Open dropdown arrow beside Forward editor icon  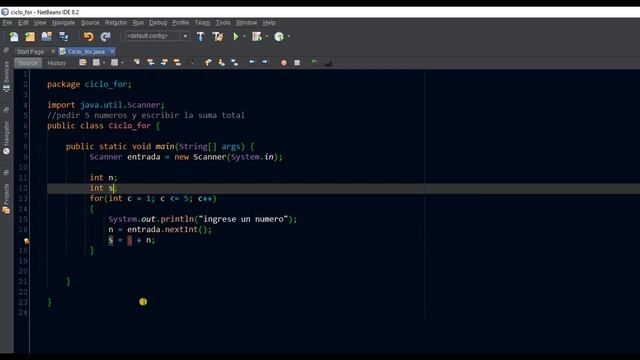[x=122, y=63]
